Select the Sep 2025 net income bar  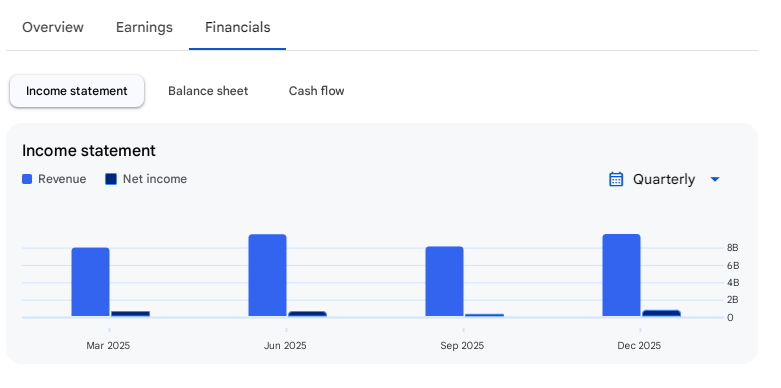point(485,315)
